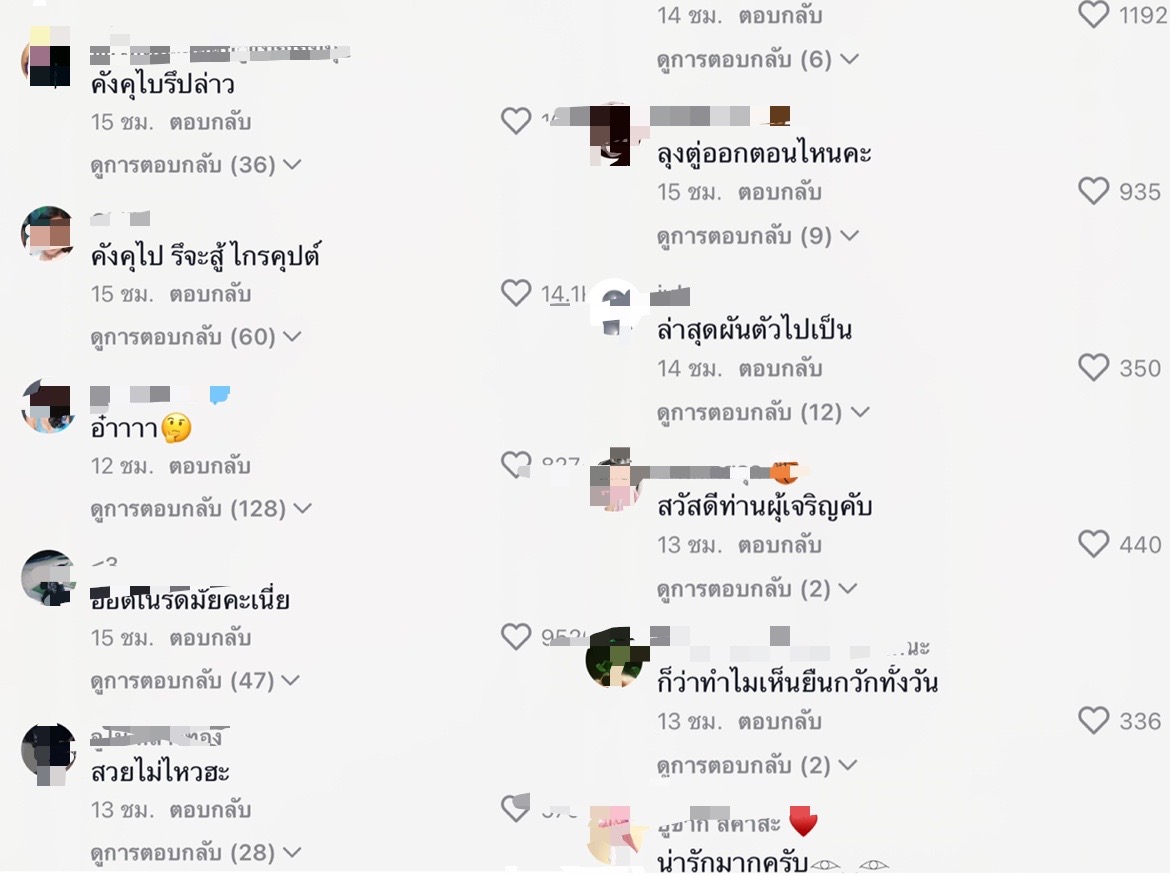Like the comment showing 440 likes
This screenshot has height=876, width=1170.
click(1093, 544)
